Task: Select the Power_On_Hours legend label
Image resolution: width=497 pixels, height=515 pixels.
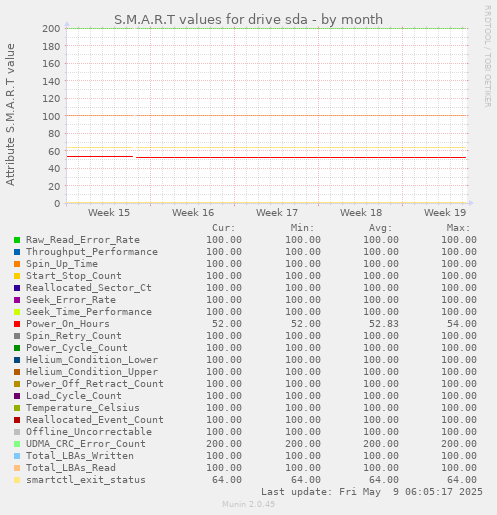Action: pyautogui.click(x=68, y=324)
